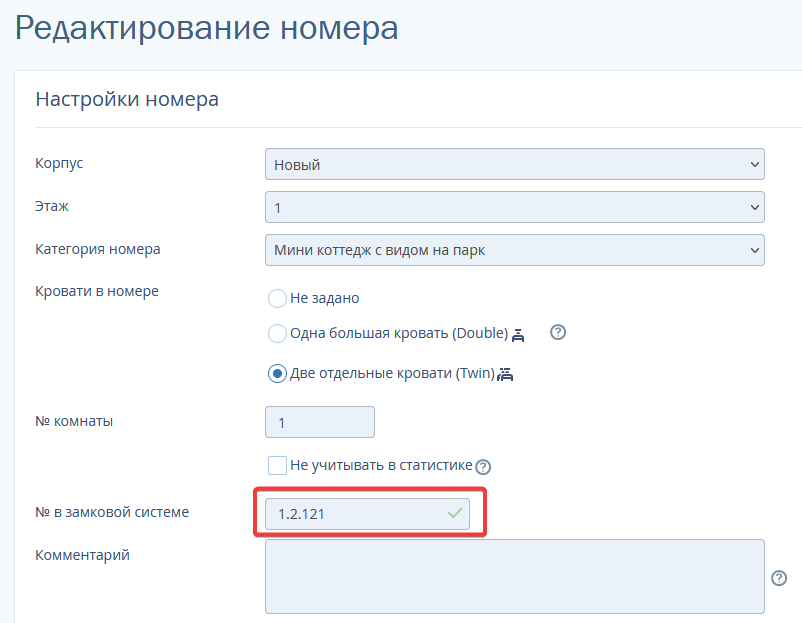The width and height of the screenshot is (802, 623).
Task: Click inside the Комментарий text area
Action: pos(515,576)
